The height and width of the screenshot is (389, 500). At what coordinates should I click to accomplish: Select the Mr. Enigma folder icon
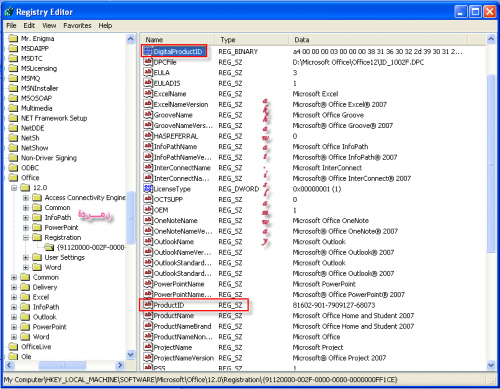(13, 38)
